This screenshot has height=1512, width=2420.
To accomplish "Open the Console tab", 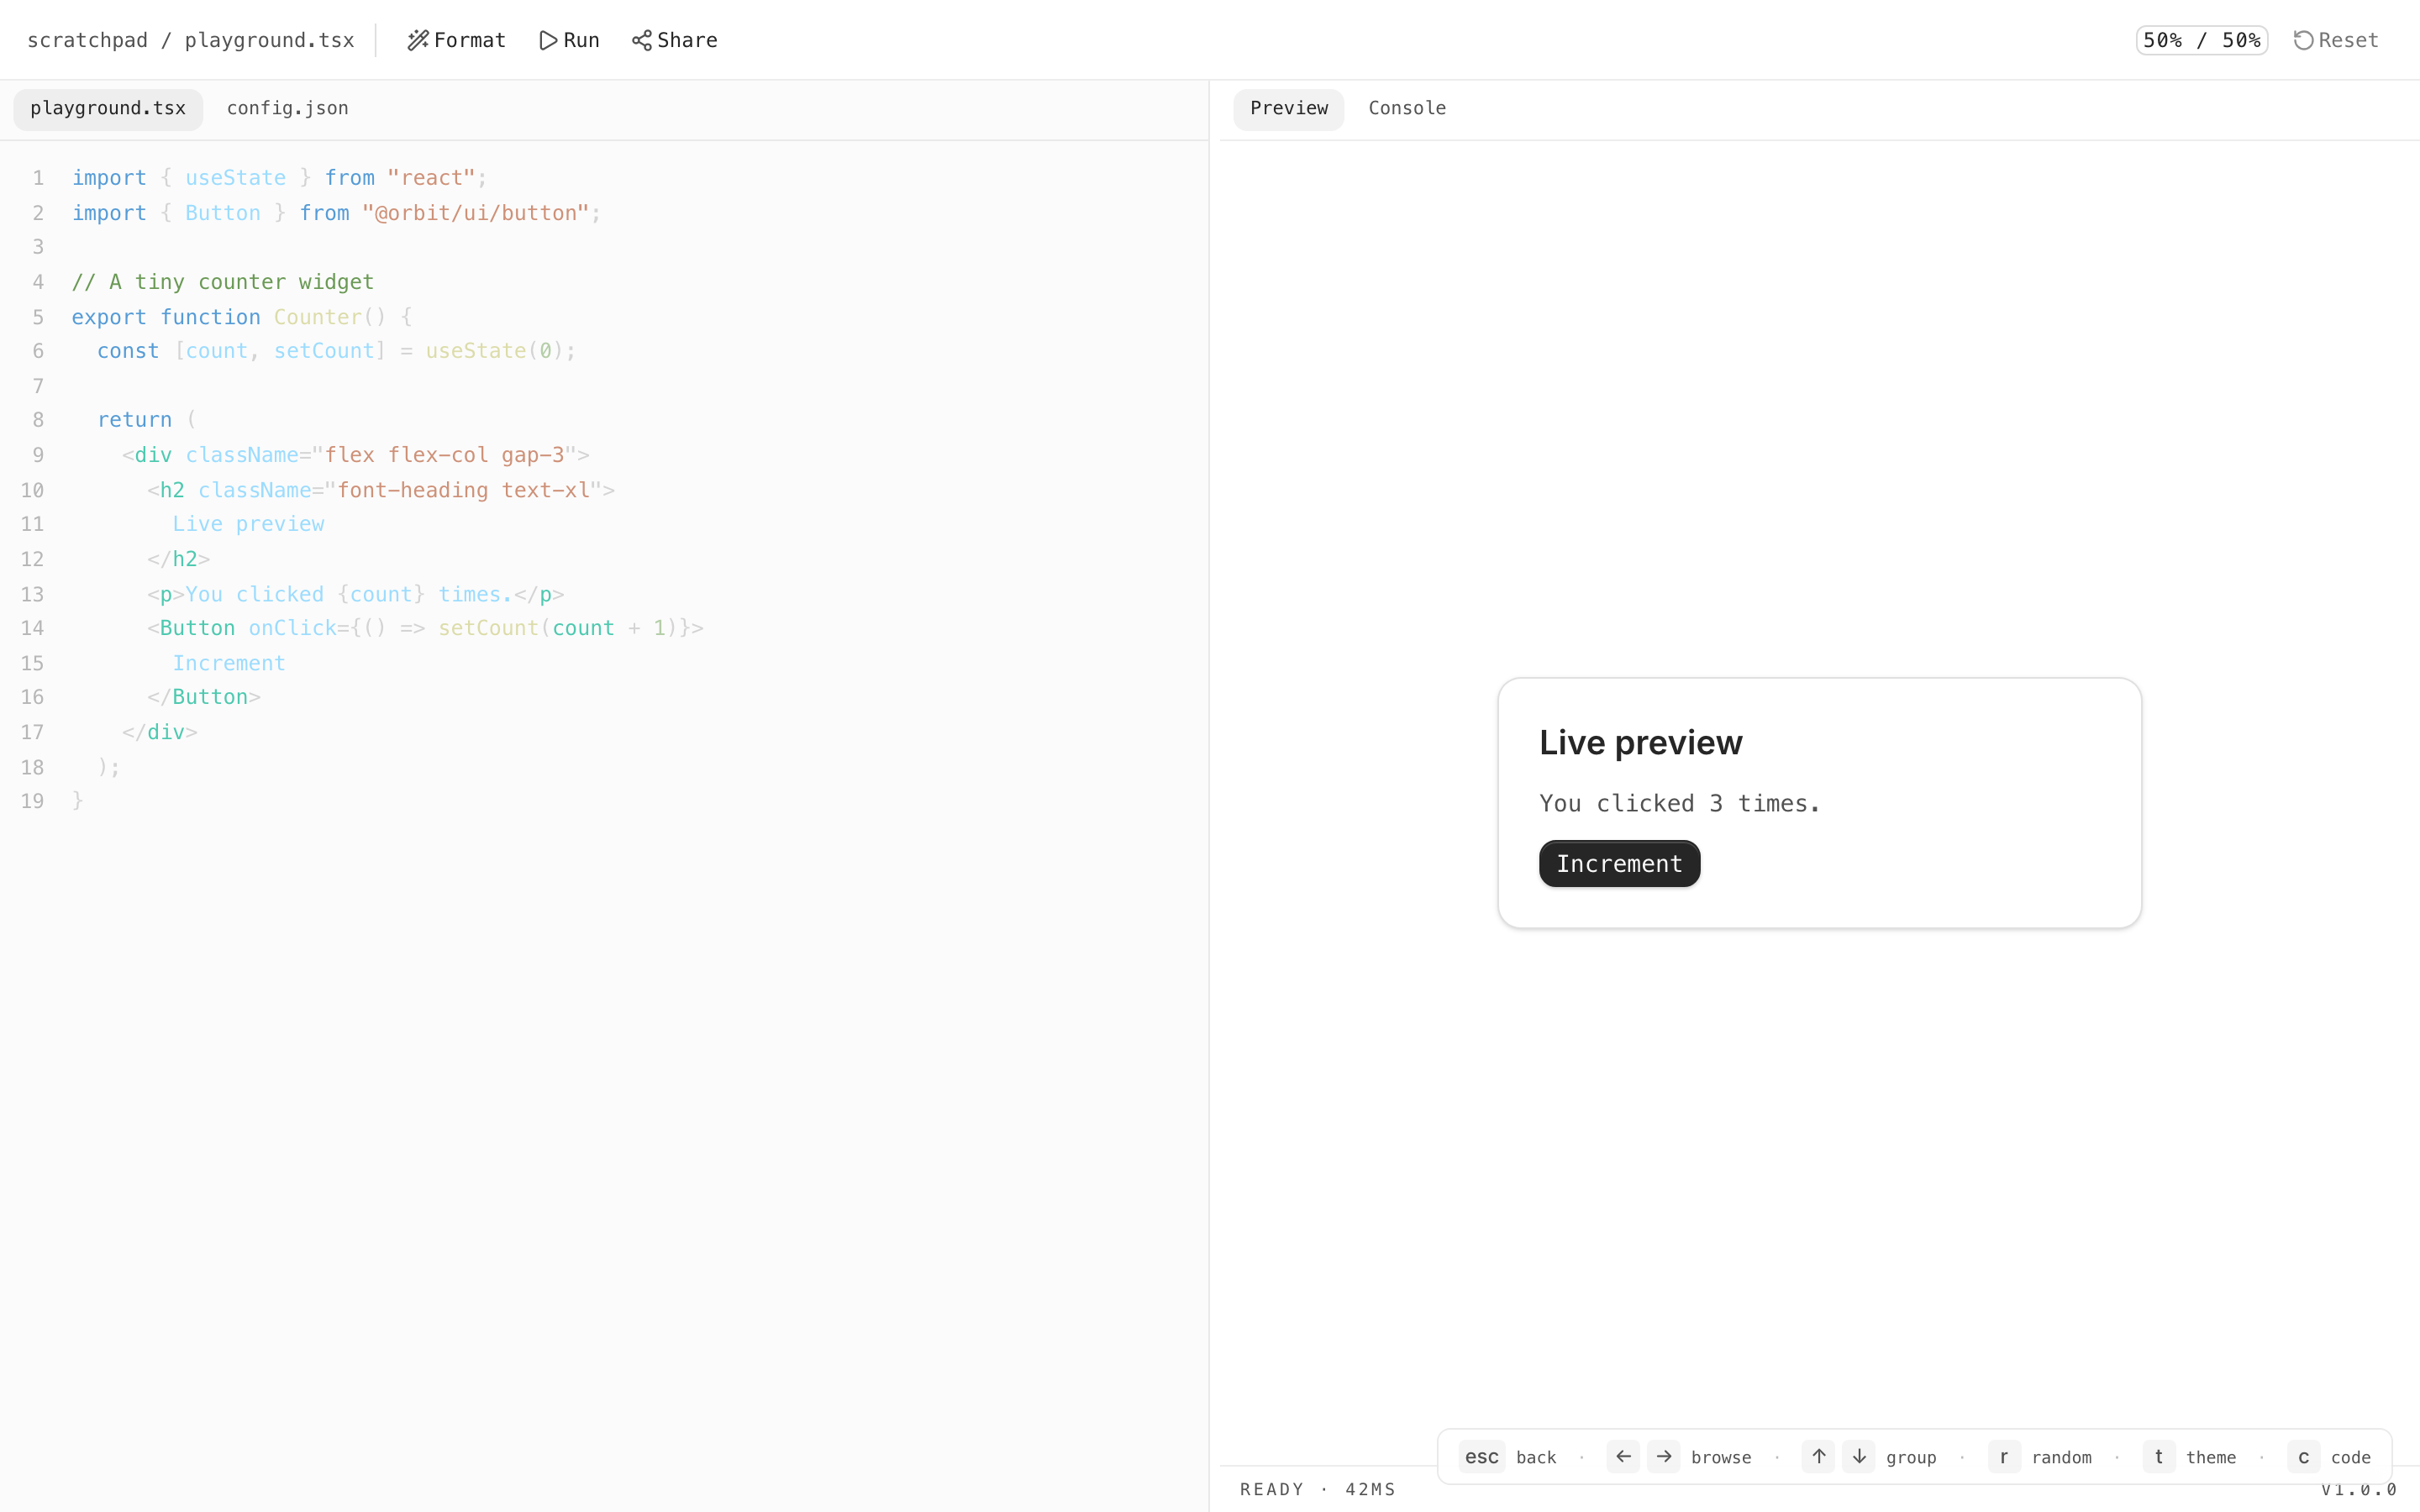I will pyautogui.click(x=1406, y=108).
